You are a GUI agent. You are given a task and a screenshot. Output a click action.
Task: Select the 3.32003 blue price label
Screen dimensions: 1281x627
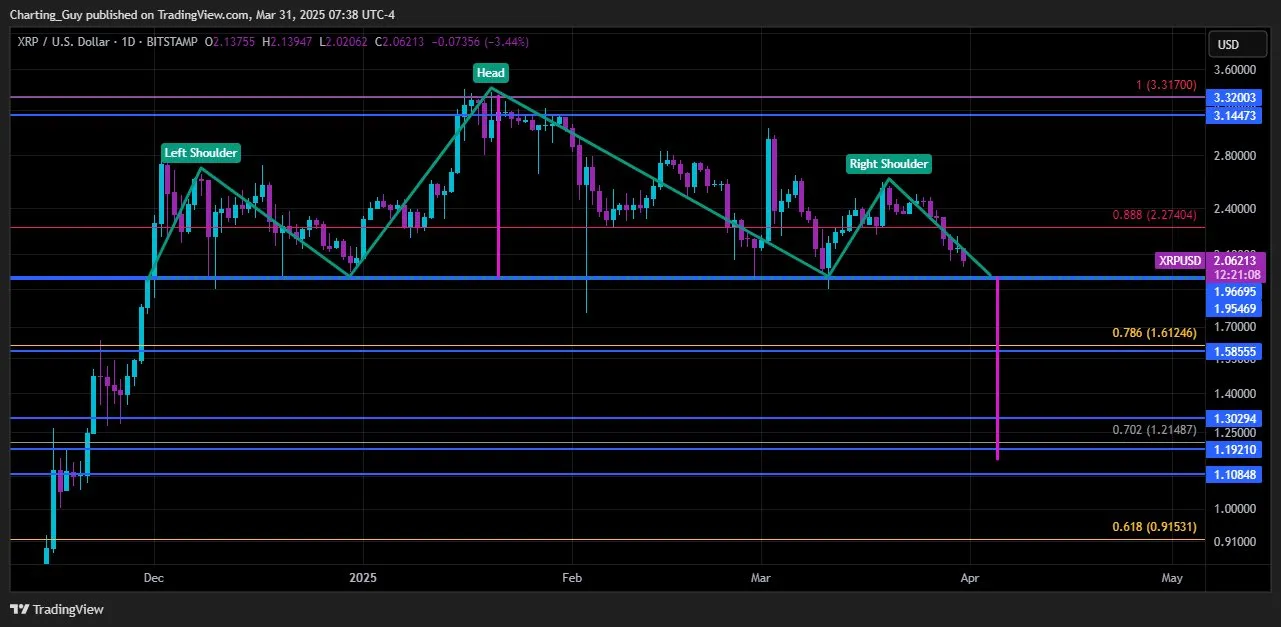coord(1235,97)
